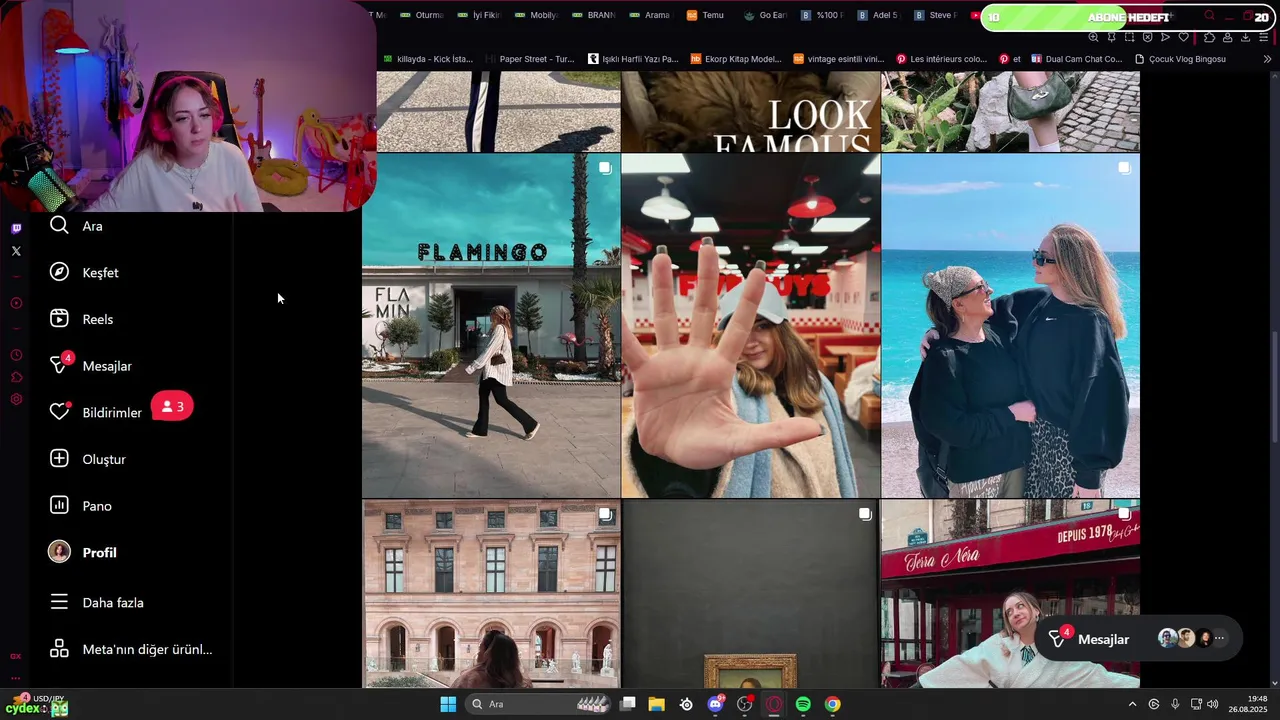Open Twitch panel in browser sidebar
Image resolution: width=1280 pixels, height=720 pixels.
[x=16, y=228]
